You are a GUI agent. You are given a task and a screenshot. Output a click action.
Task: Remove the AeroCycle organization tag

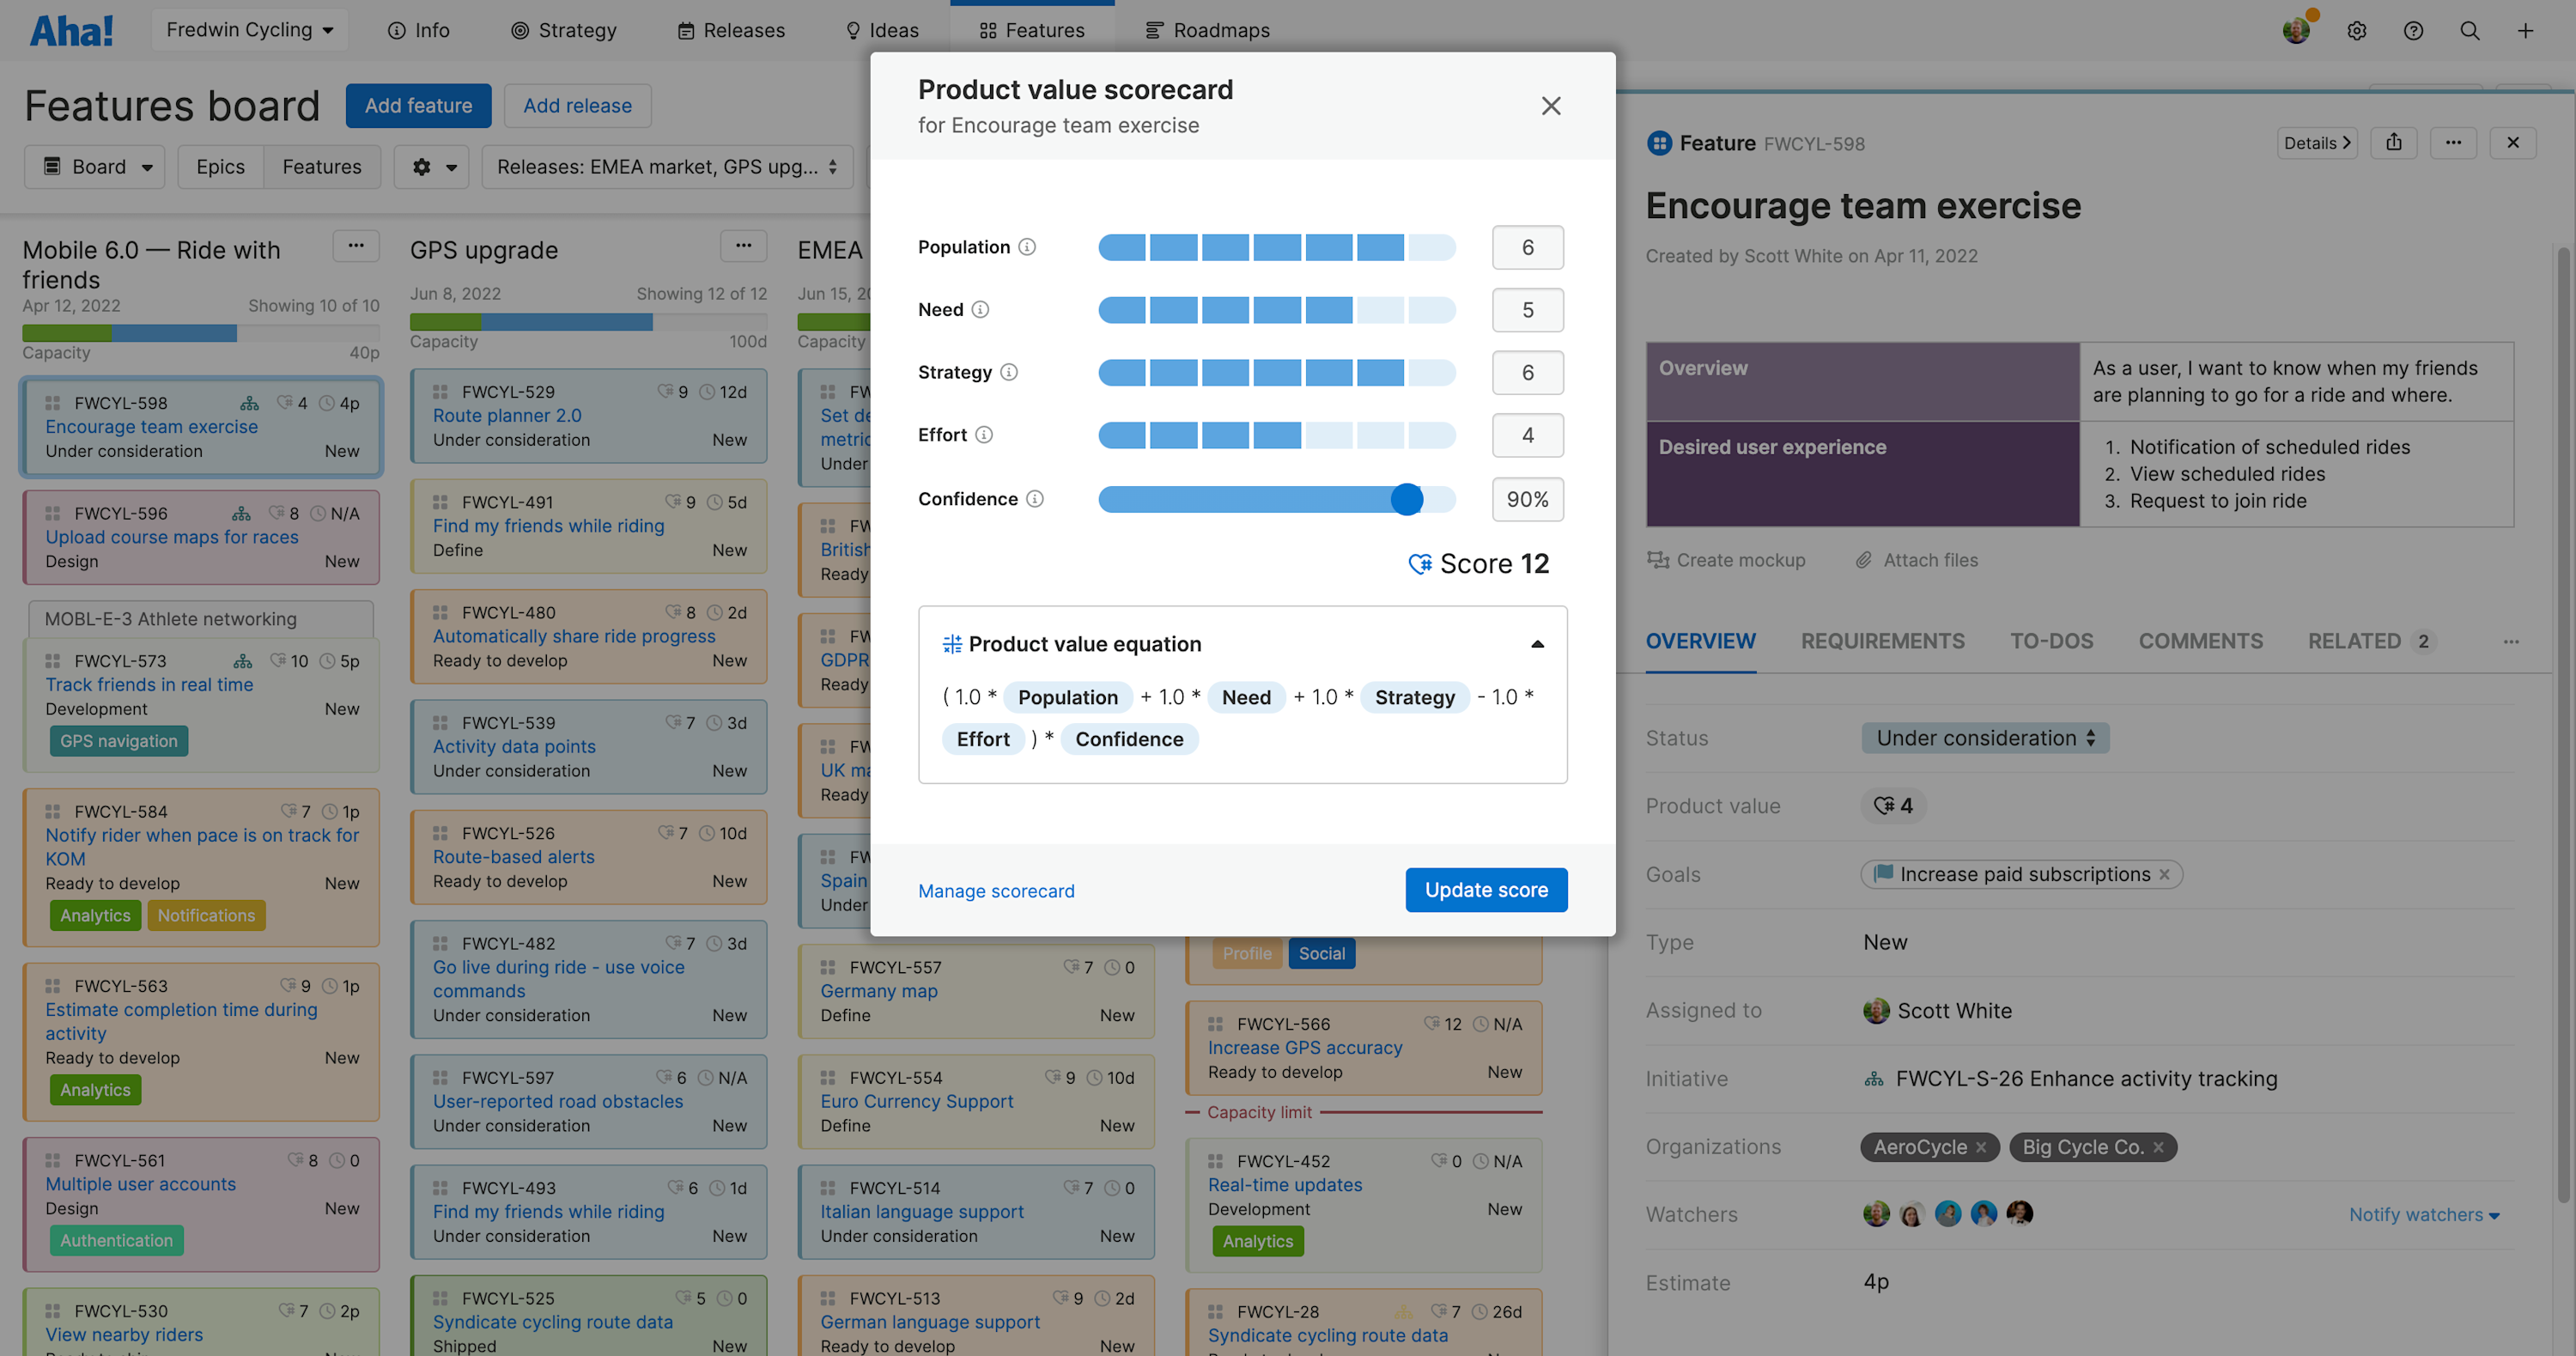[1982, 1147]
